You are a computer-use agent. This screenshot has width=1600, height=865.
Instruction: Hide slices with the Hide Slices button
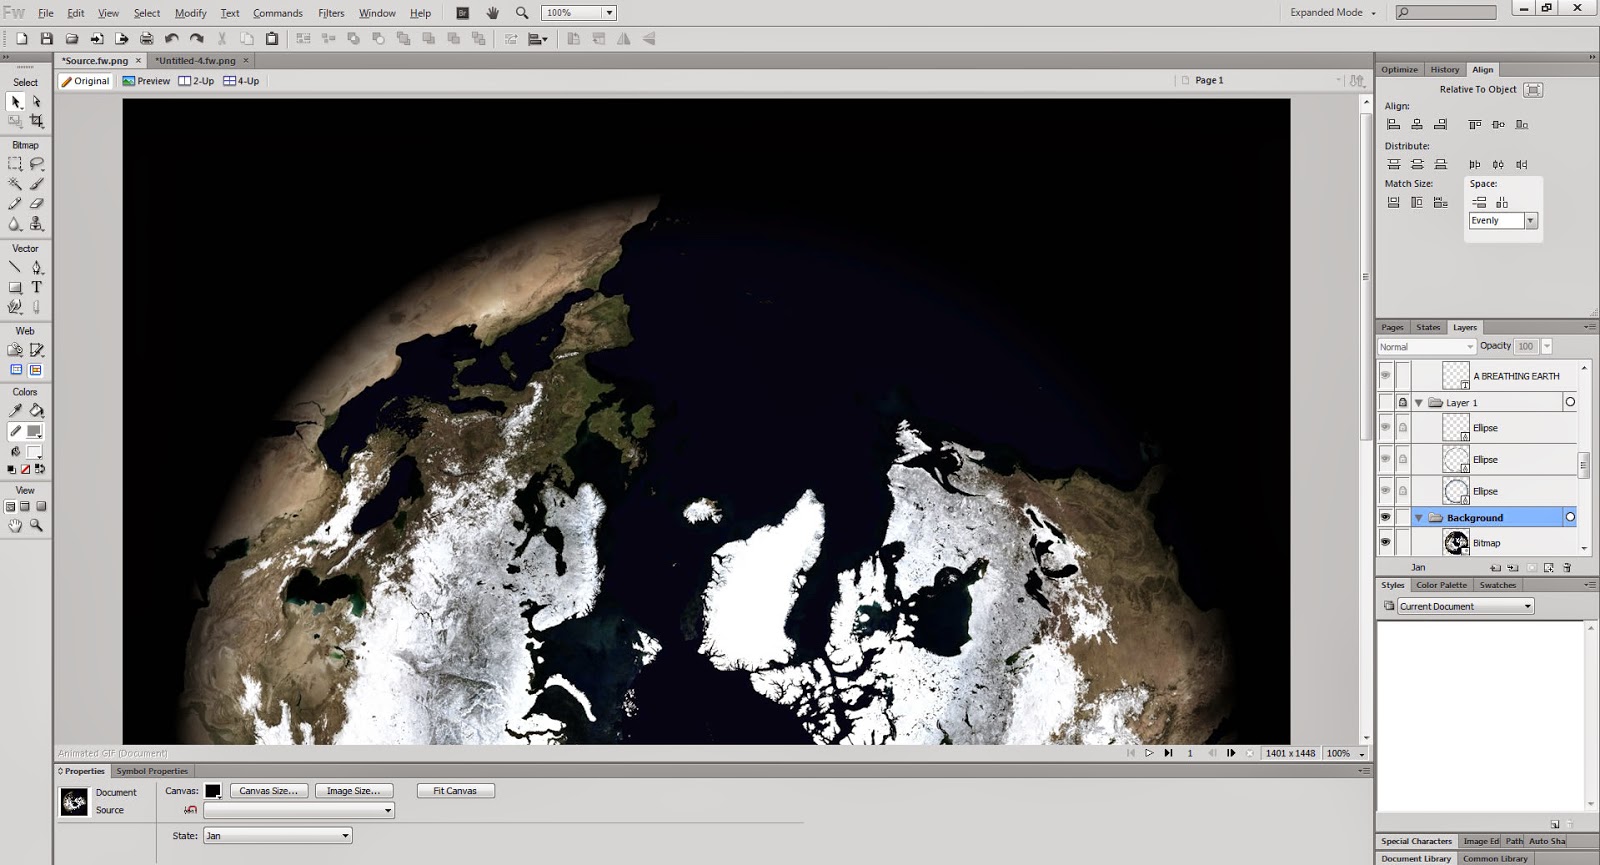point(15,370)
